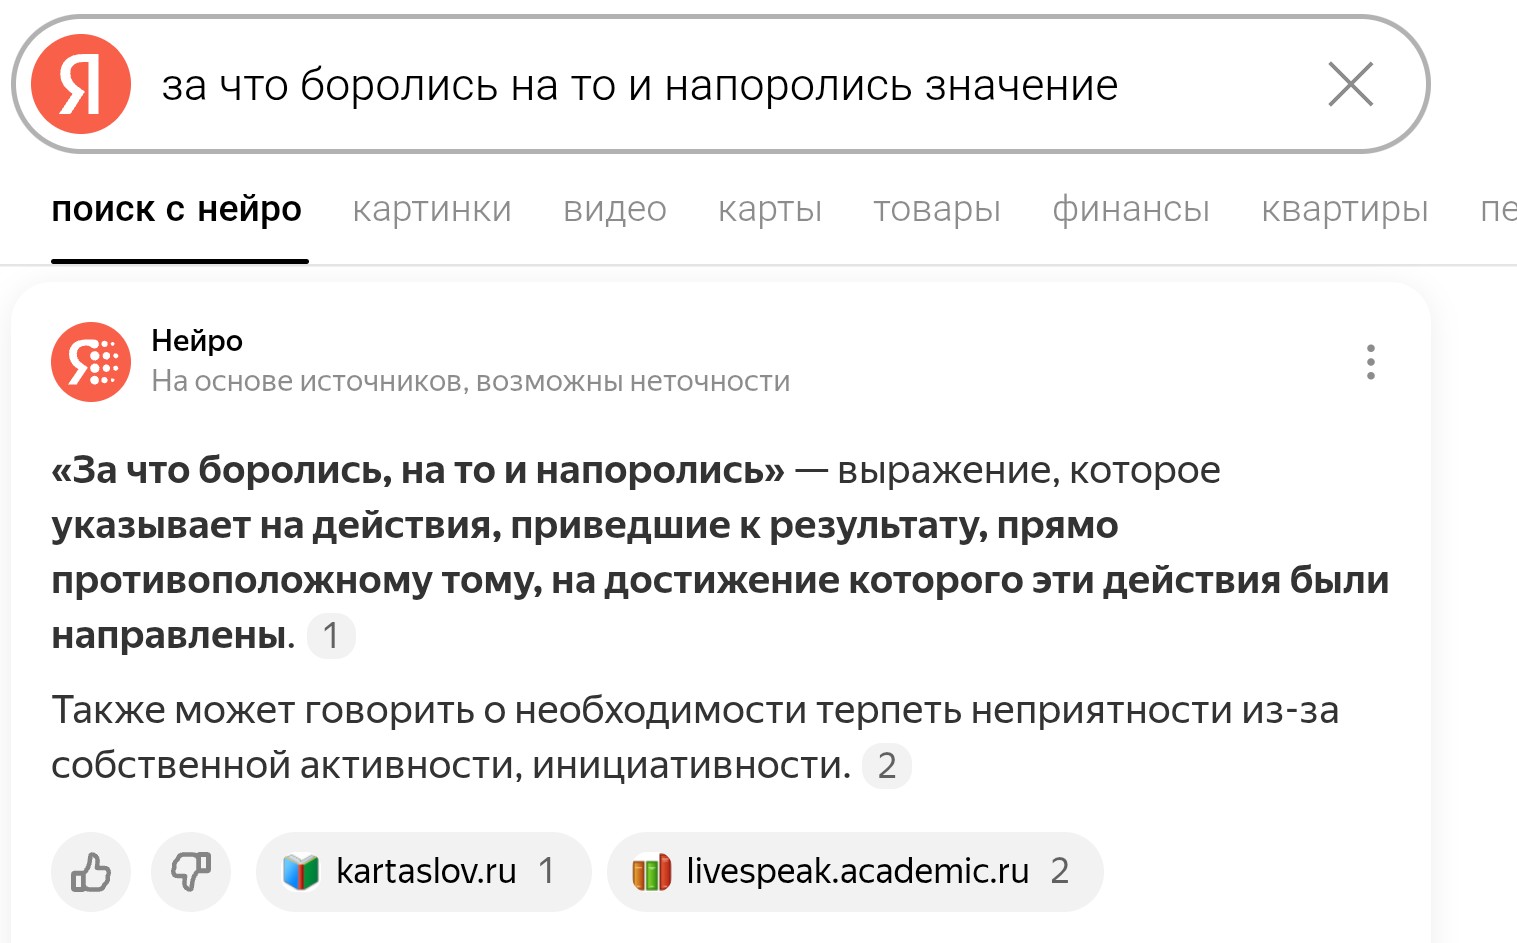1517x943 pixels.
Task: Switch to the картинки tab
Action: [x=432, y=209]
